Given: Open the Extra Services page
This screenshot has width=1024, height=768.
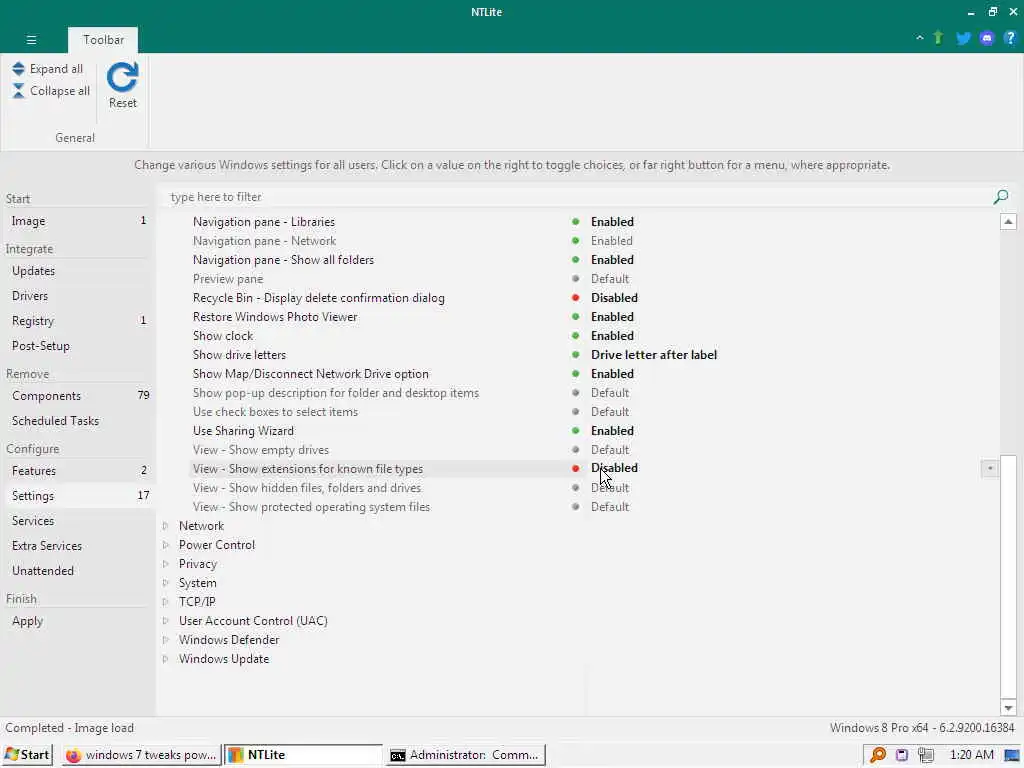Looking at the screenshot, I should coord(77,546).
